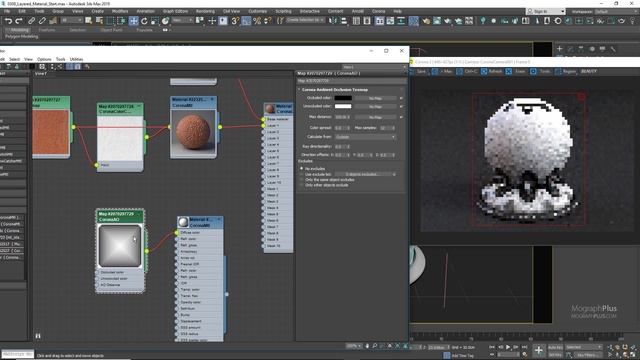Click Tools in Corona frame buffer
This screenshot has height=360, width=640.
point(540,71)
